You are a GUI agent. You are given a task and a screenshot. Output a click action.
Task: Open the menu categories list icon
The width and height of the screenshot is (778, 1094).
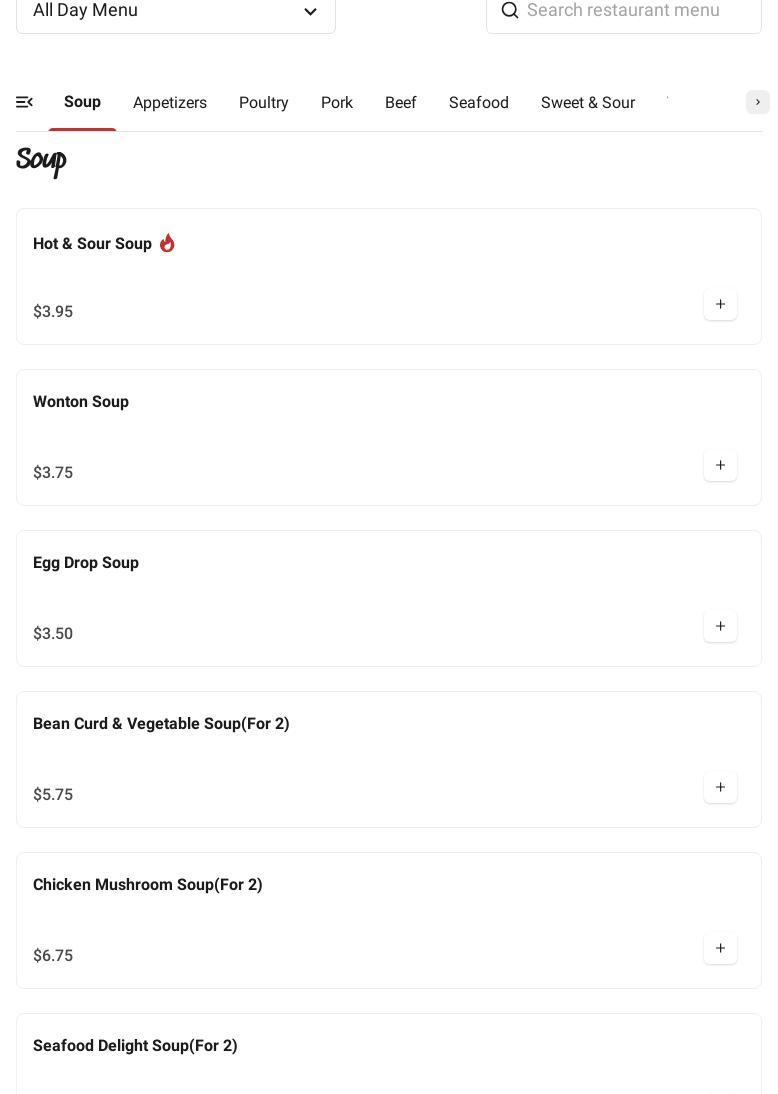(x=25, y=102)
